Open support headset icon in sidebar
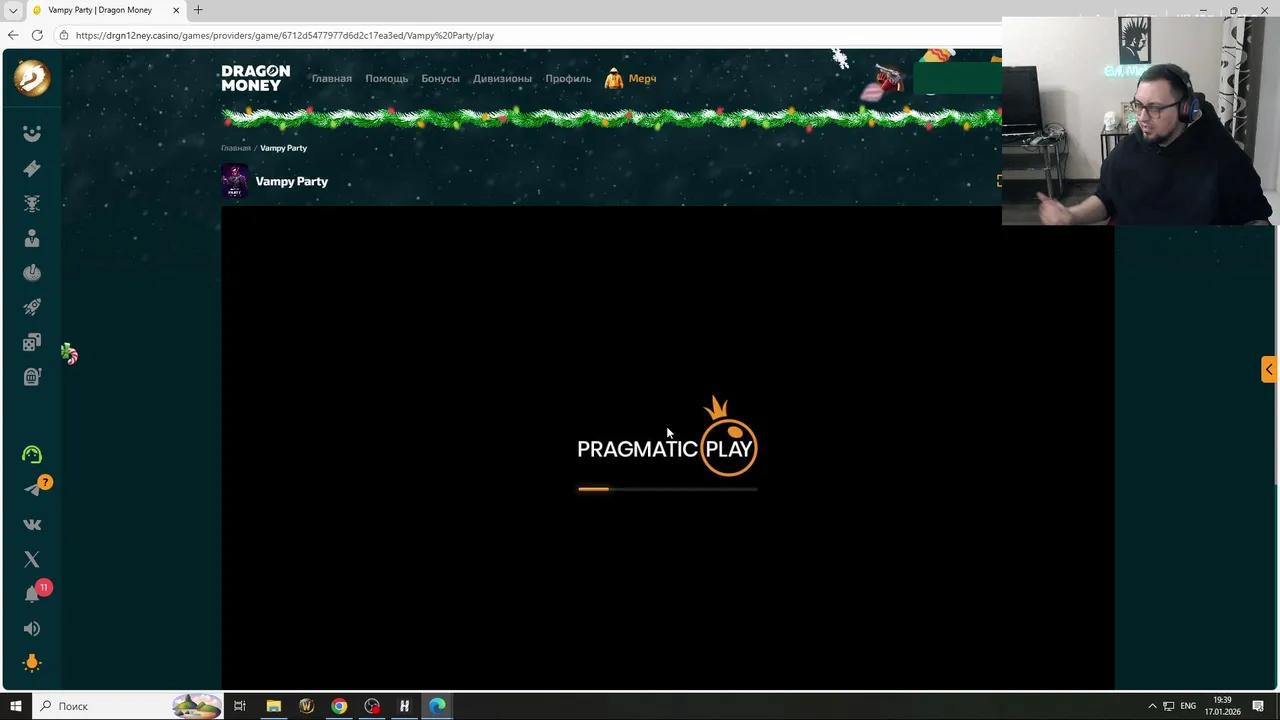Screen dimensions: 1280x720 [x=32, y=455]
